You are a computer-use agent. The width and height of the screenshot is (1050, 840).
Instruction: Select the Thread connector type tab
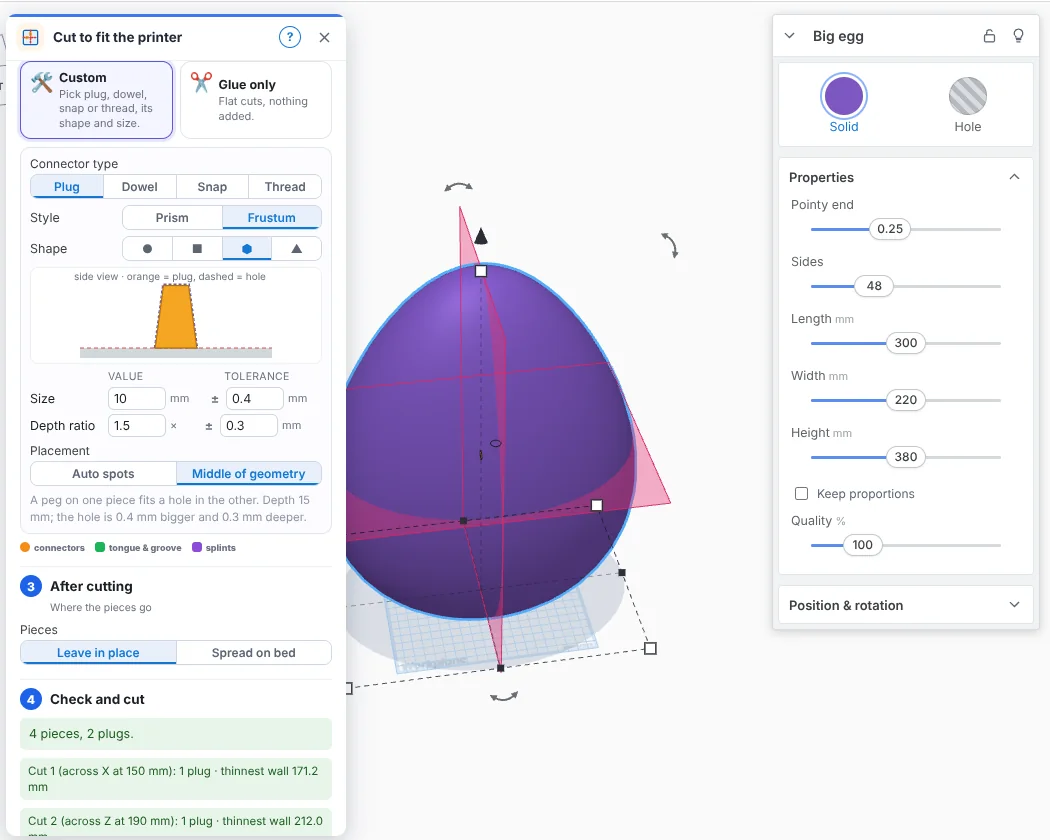[285, 187]
